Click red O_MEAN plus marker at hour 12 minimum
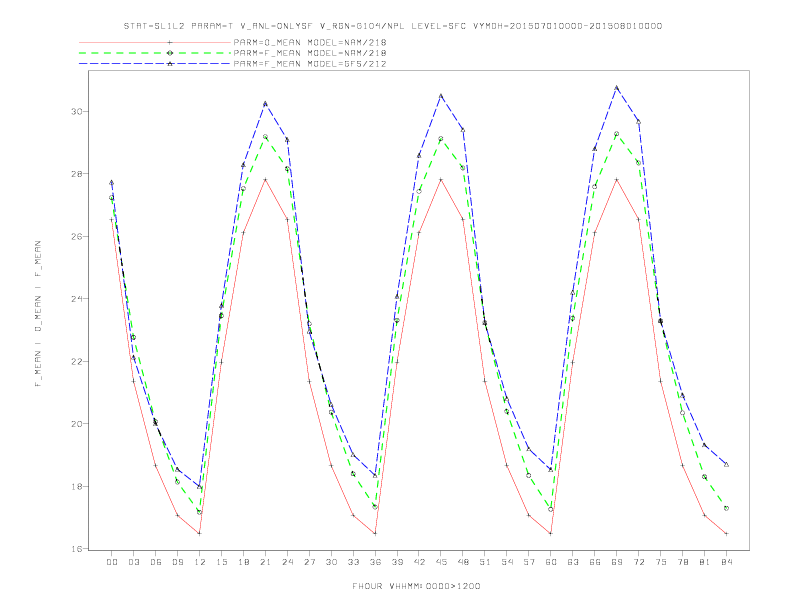The height and width of the screenshot is (612, 792). (x=200, y=534)
